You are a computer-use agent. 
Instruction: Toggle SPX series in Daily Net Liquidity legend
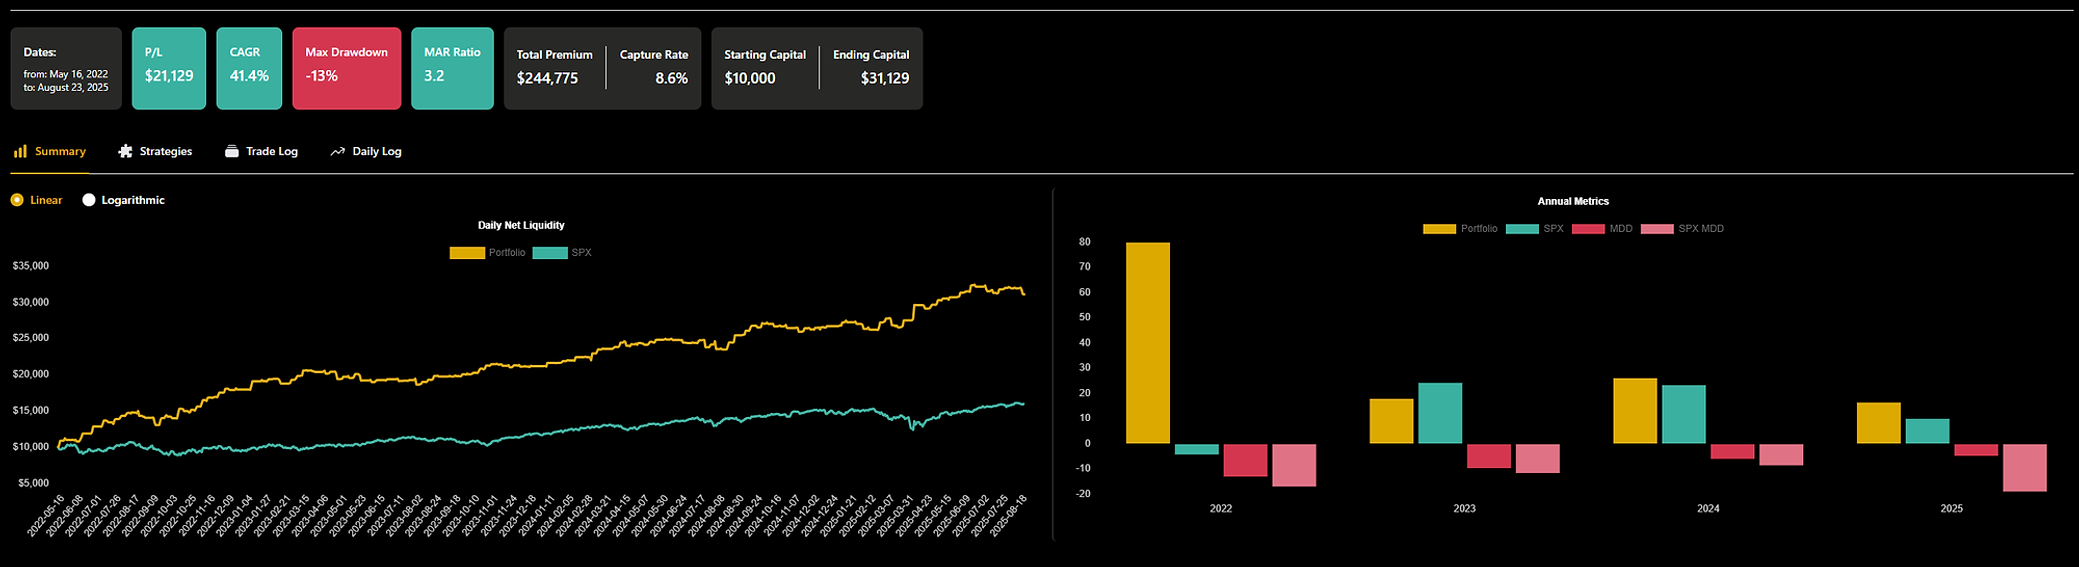point(562,253)
